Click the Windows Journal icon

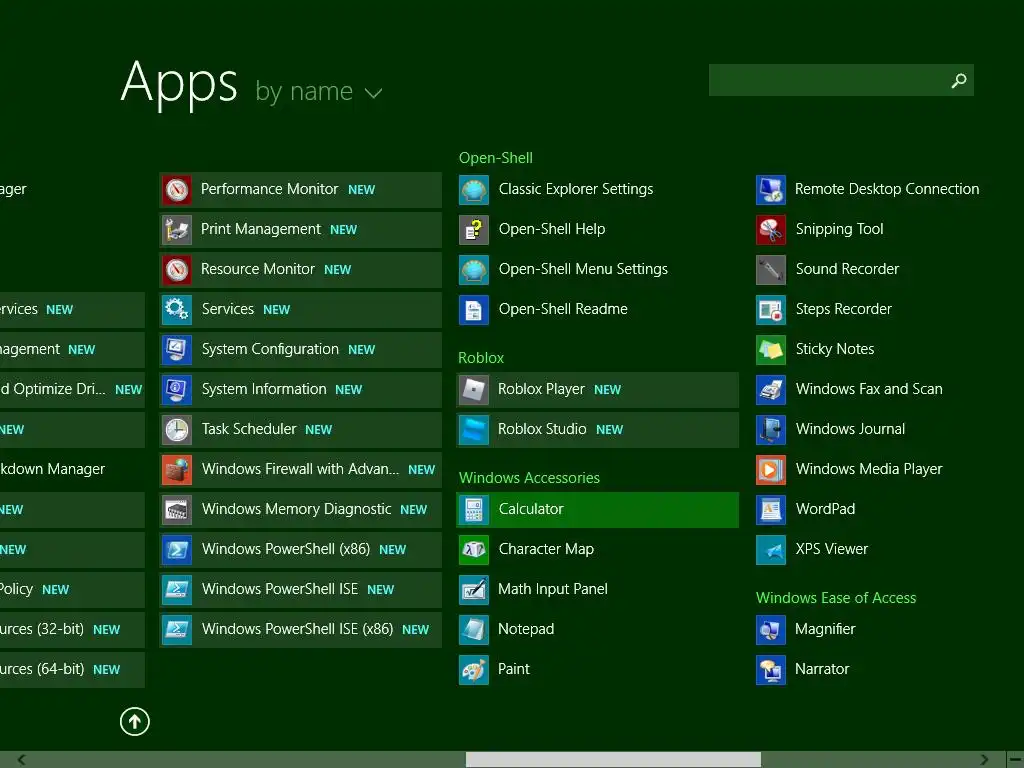tap(771, 430)
